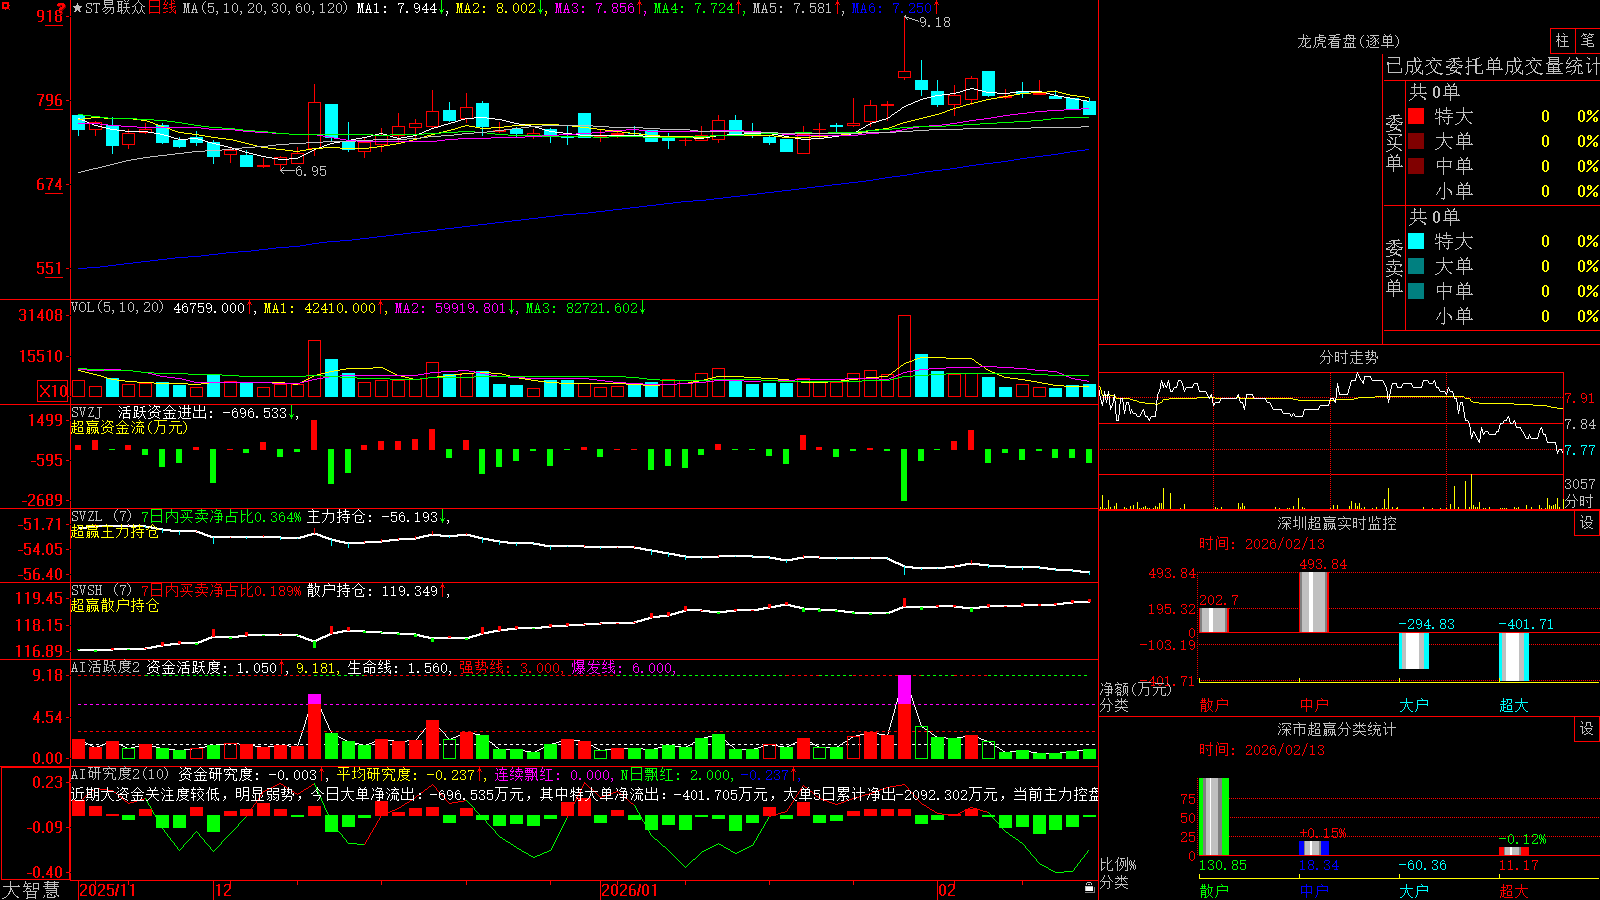Switch to 柱 bar view
The image size is (1600, 900).
tap(1562, 41)
